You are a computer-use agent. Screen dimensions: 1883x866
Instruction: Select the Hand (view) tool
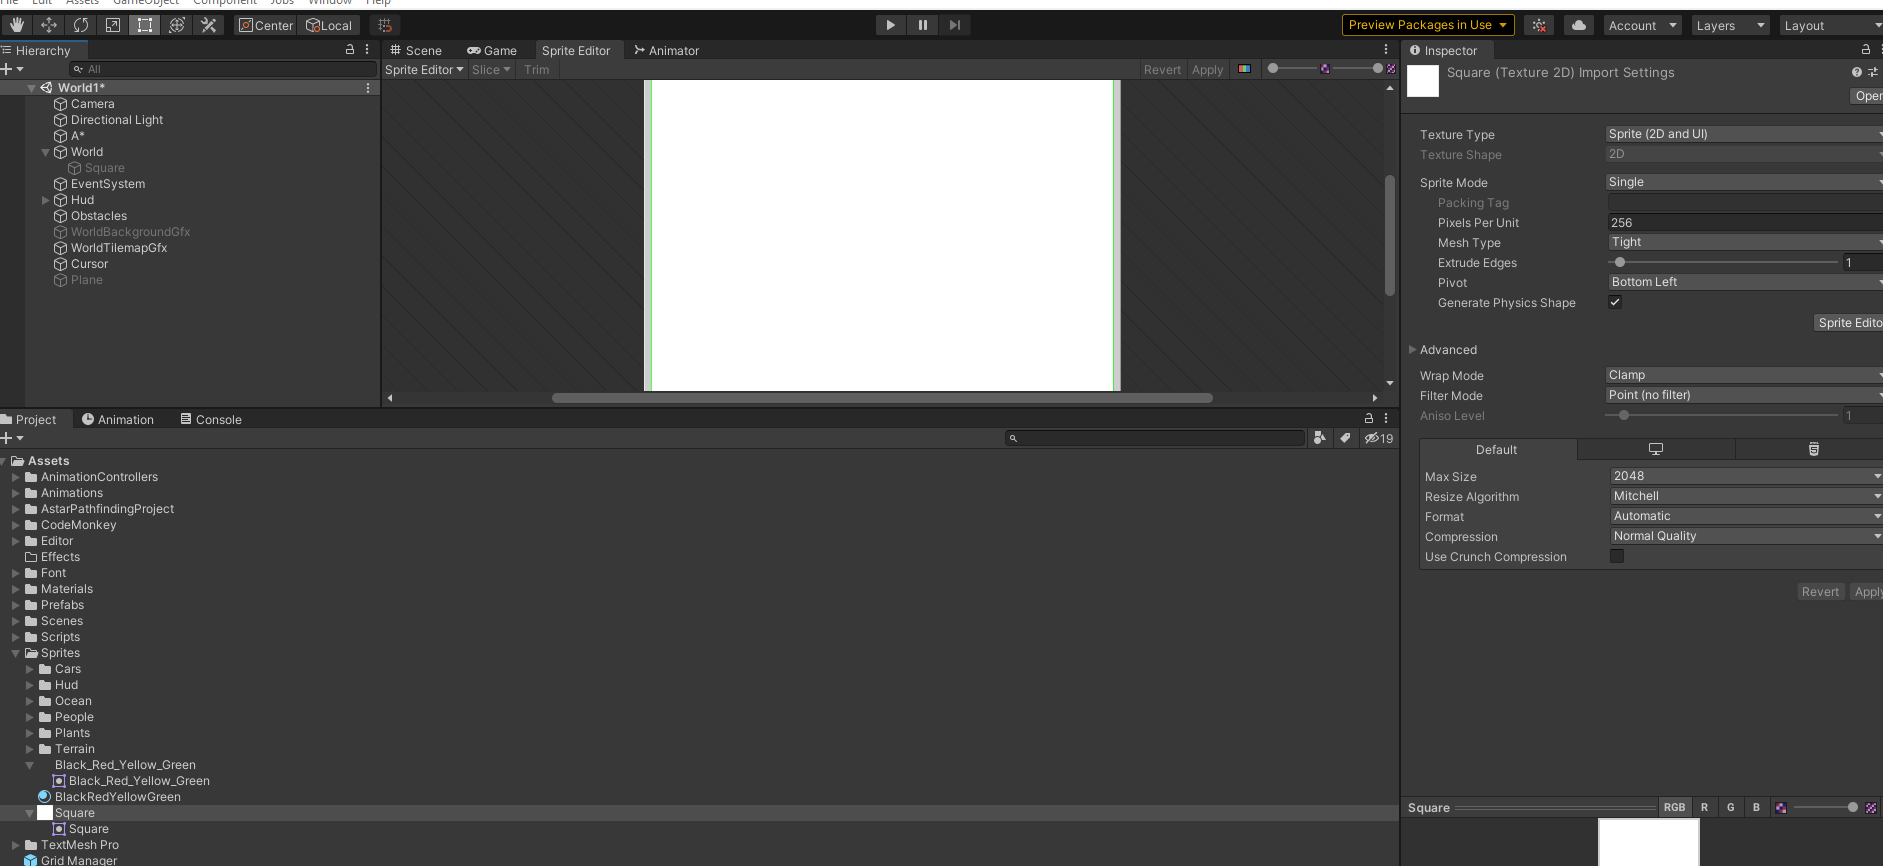(17, 25)
